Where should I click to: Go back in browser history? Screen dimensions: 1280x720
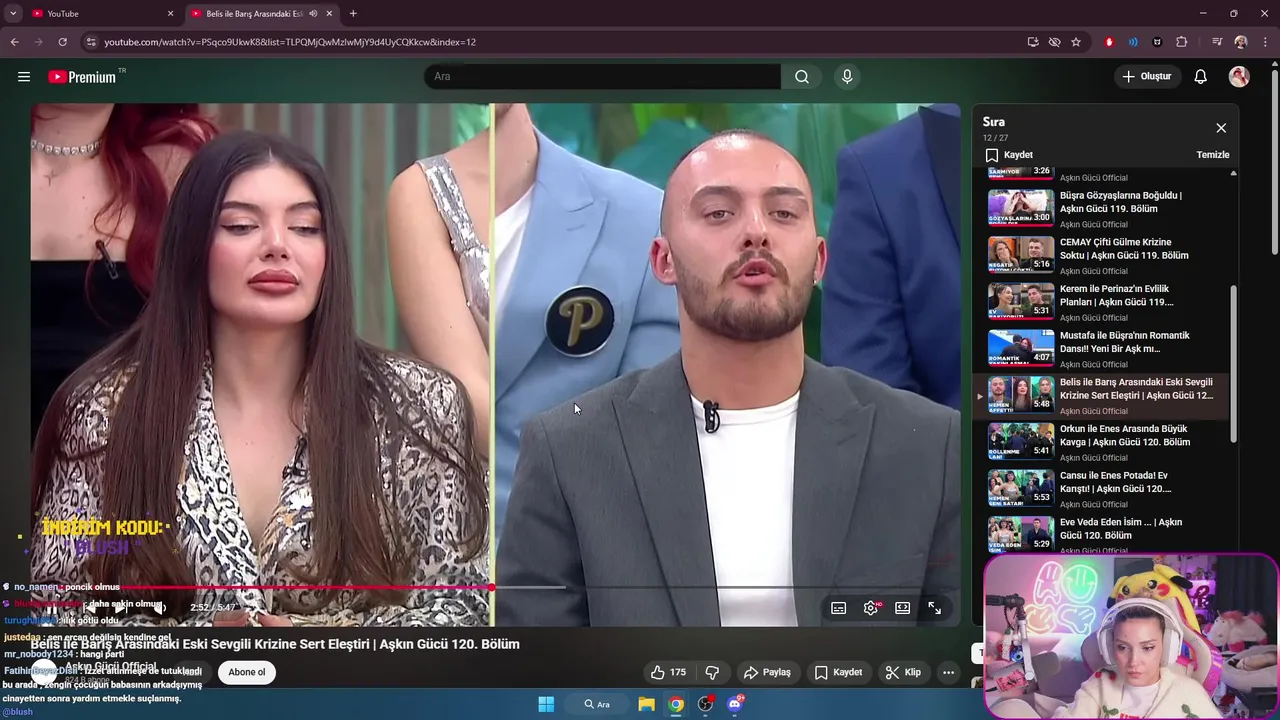[14, 42]
